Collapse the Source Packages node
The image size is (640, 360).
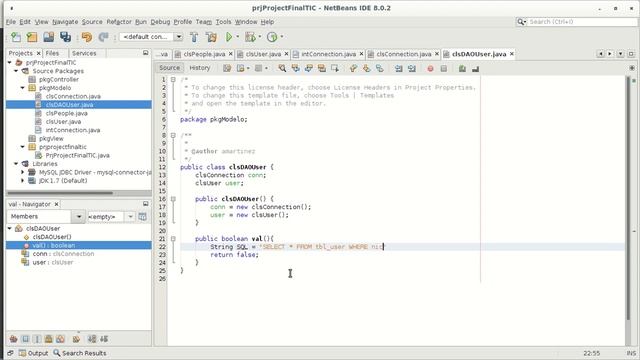click(x=16, y=71)
